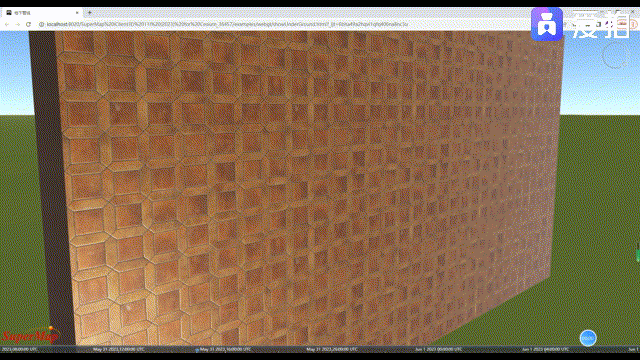Go forward to the next page

pyautogui.click(x=18, y=24)
